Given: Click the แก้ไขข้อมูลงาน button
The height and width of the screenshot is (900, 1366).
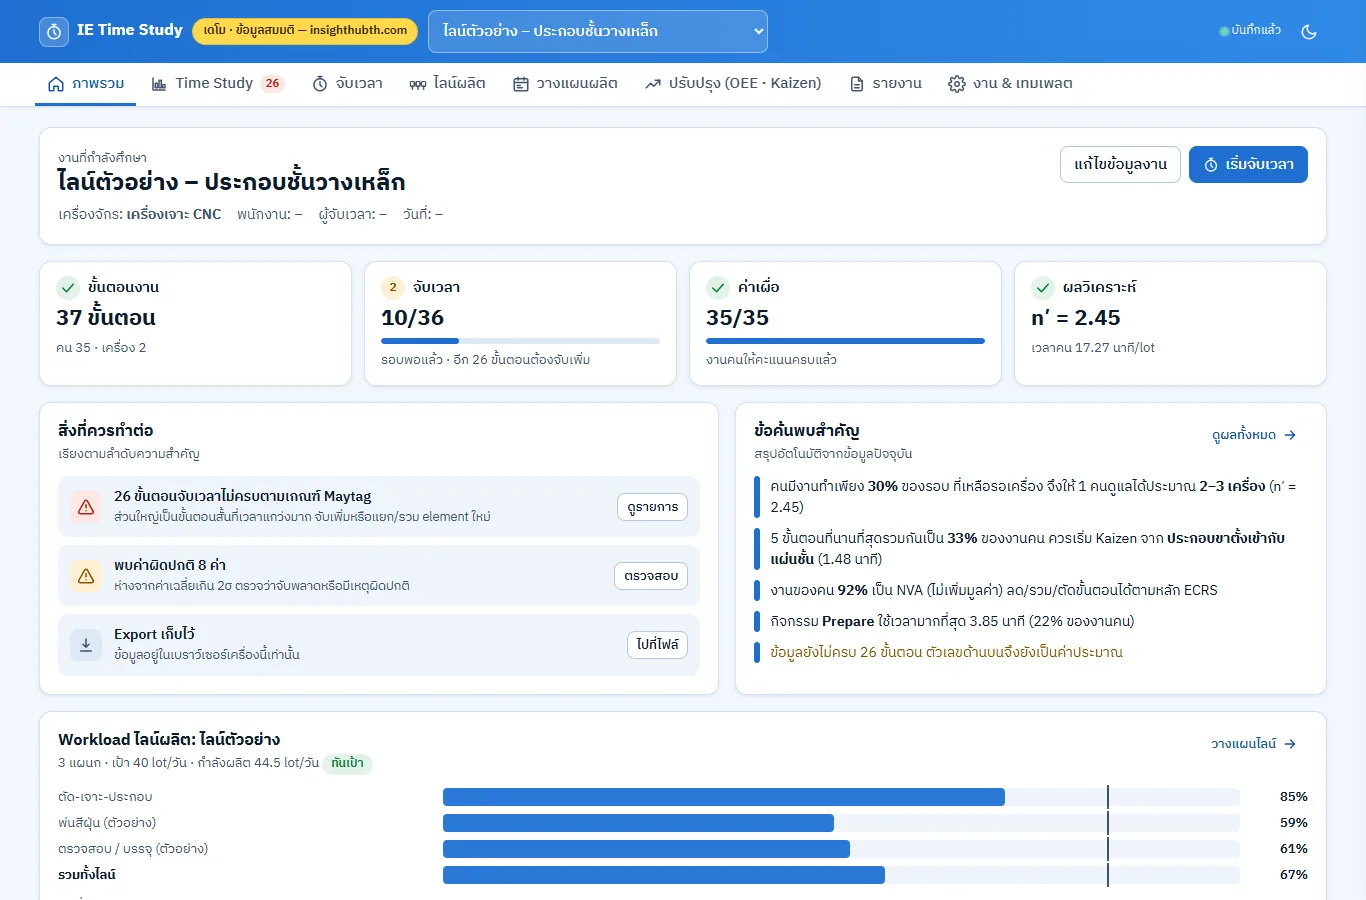Looking at the screenshot, I should [x=1120, y=165].
